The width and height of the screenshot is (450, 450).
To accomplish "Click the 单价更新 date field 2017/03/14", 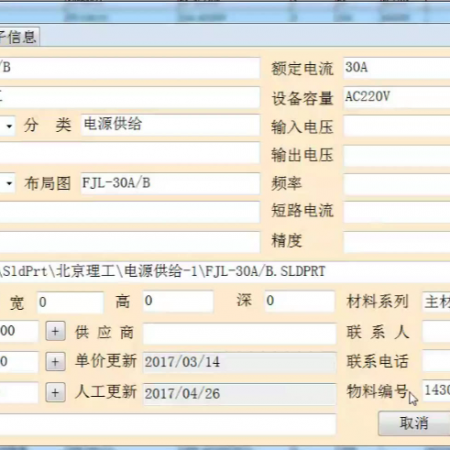I will tap(239, 363).
